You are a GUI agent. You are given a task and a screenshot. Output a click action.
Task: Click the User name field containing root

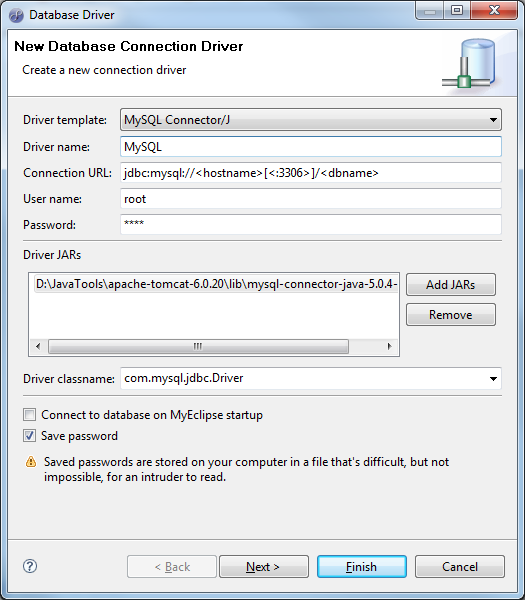311,199
